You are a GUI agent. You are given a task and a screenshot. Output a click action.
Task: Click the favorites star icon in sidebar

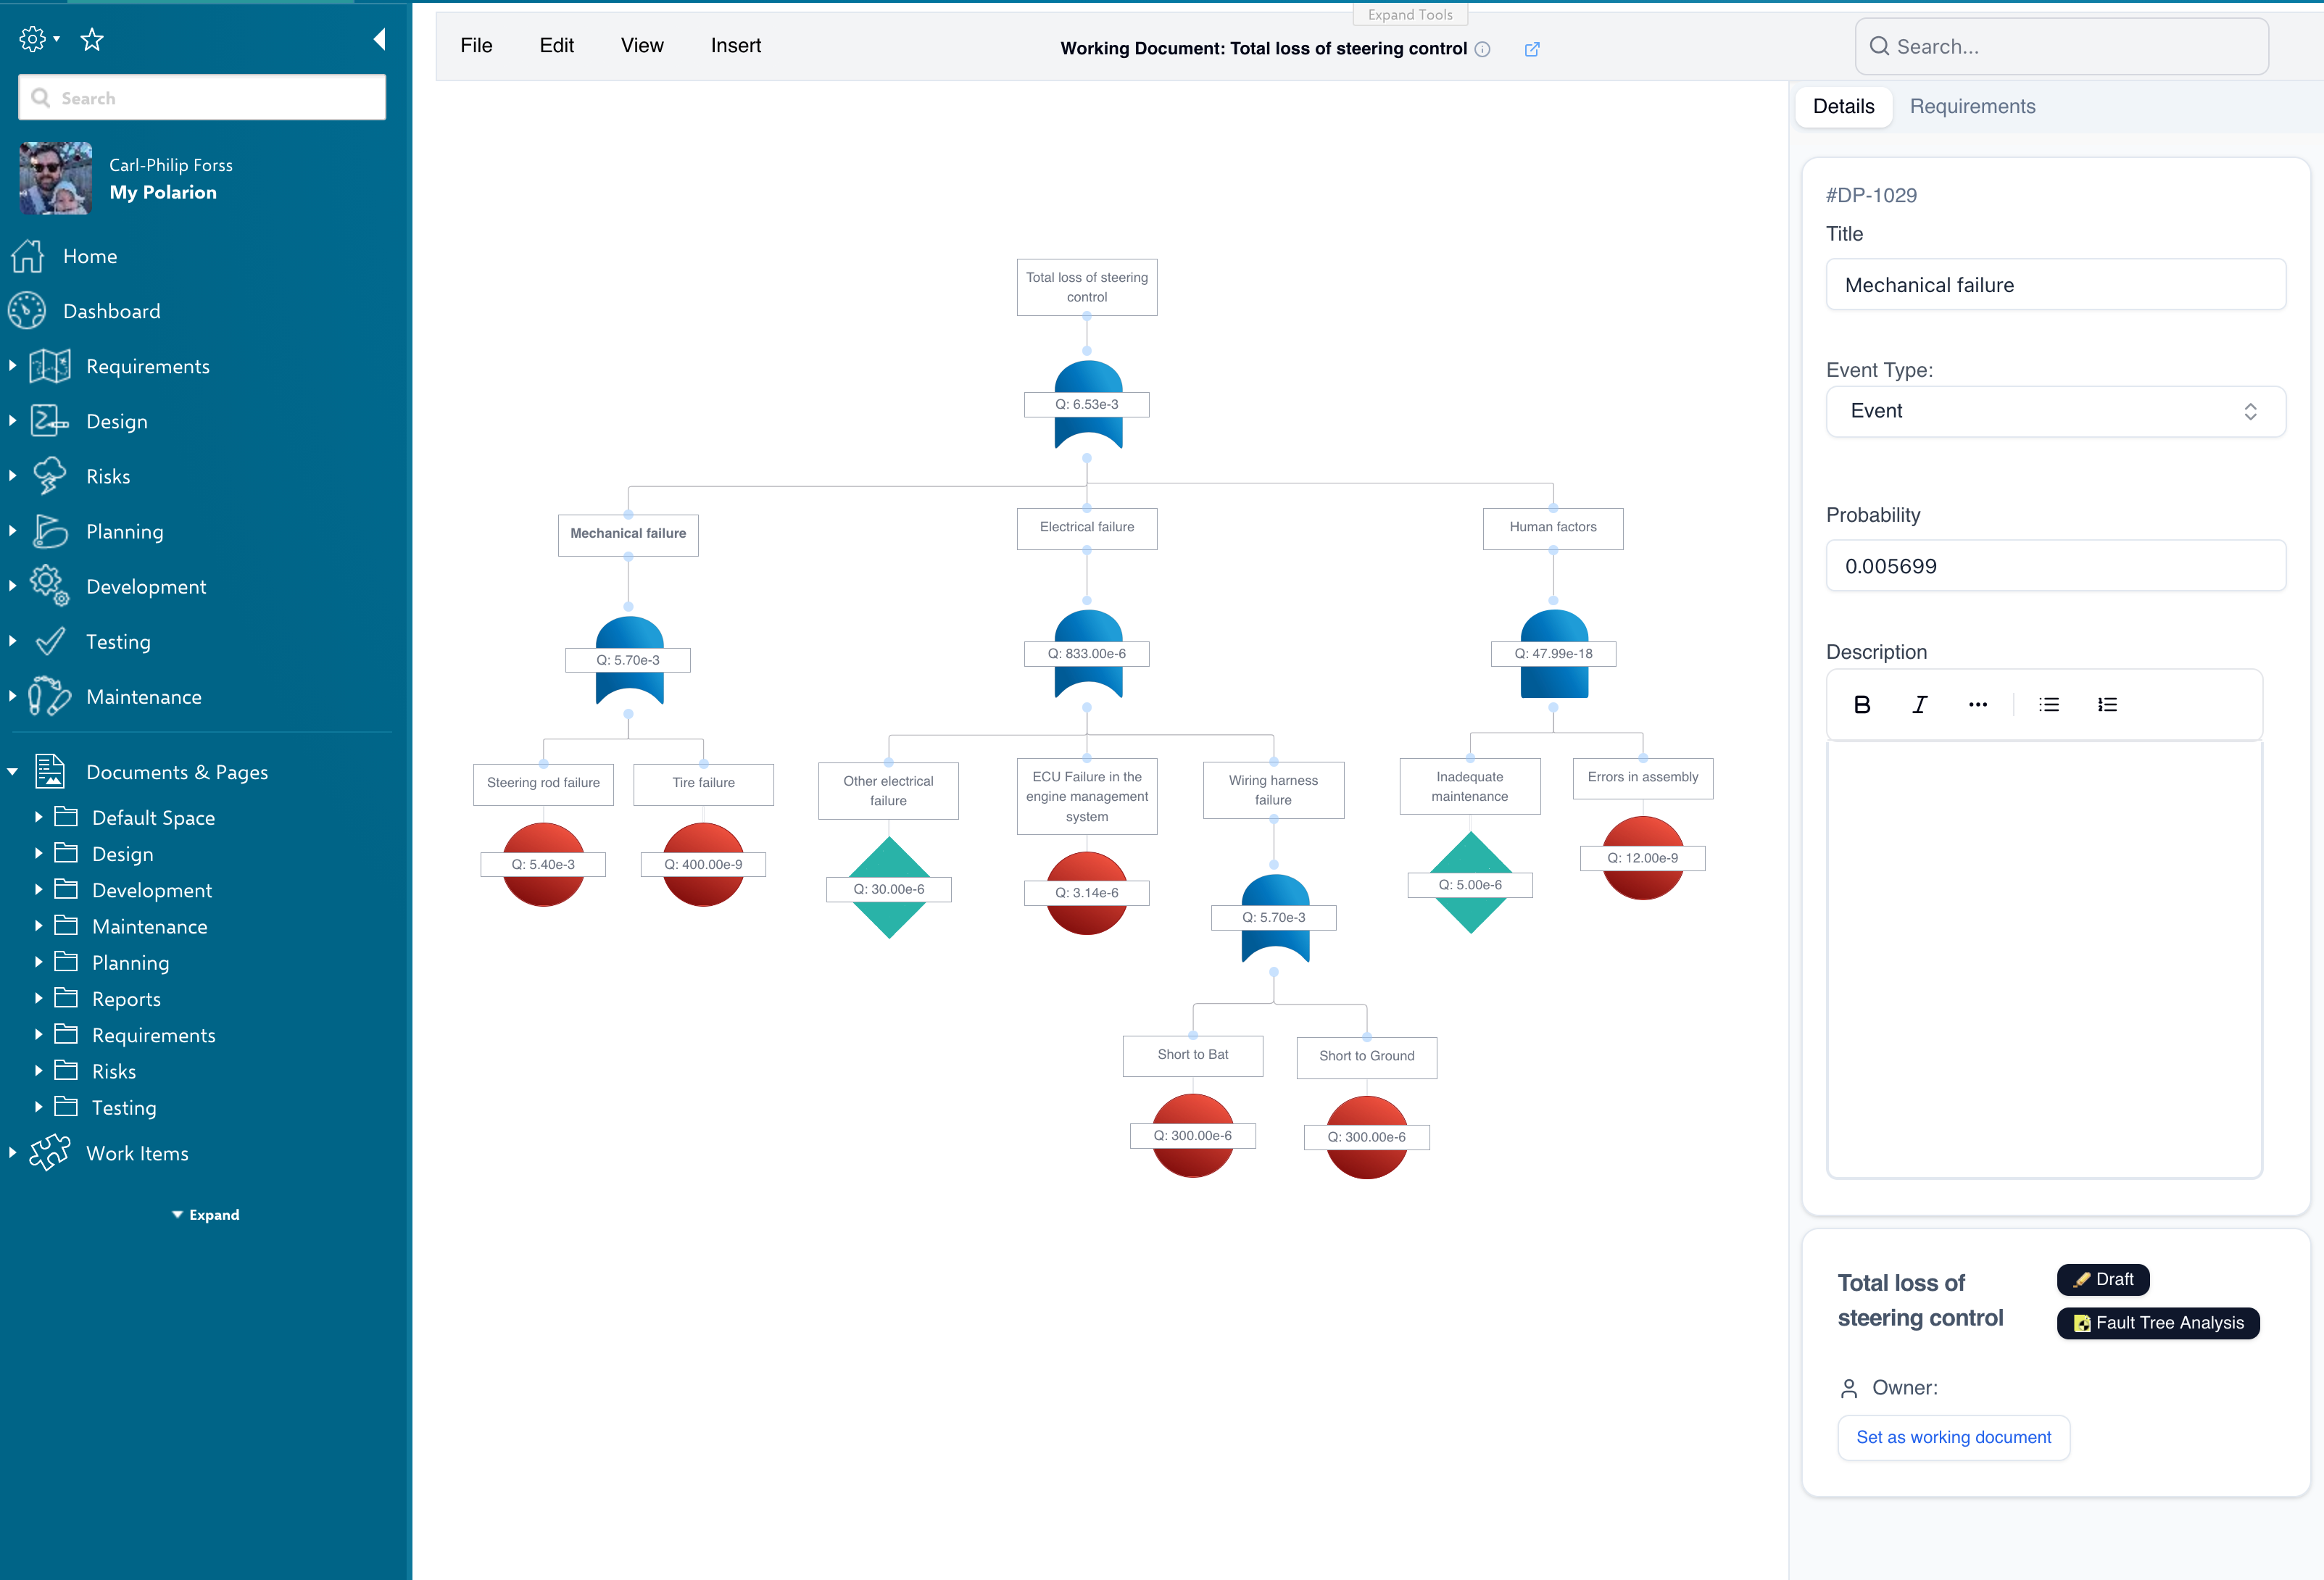tap(92, 40)
